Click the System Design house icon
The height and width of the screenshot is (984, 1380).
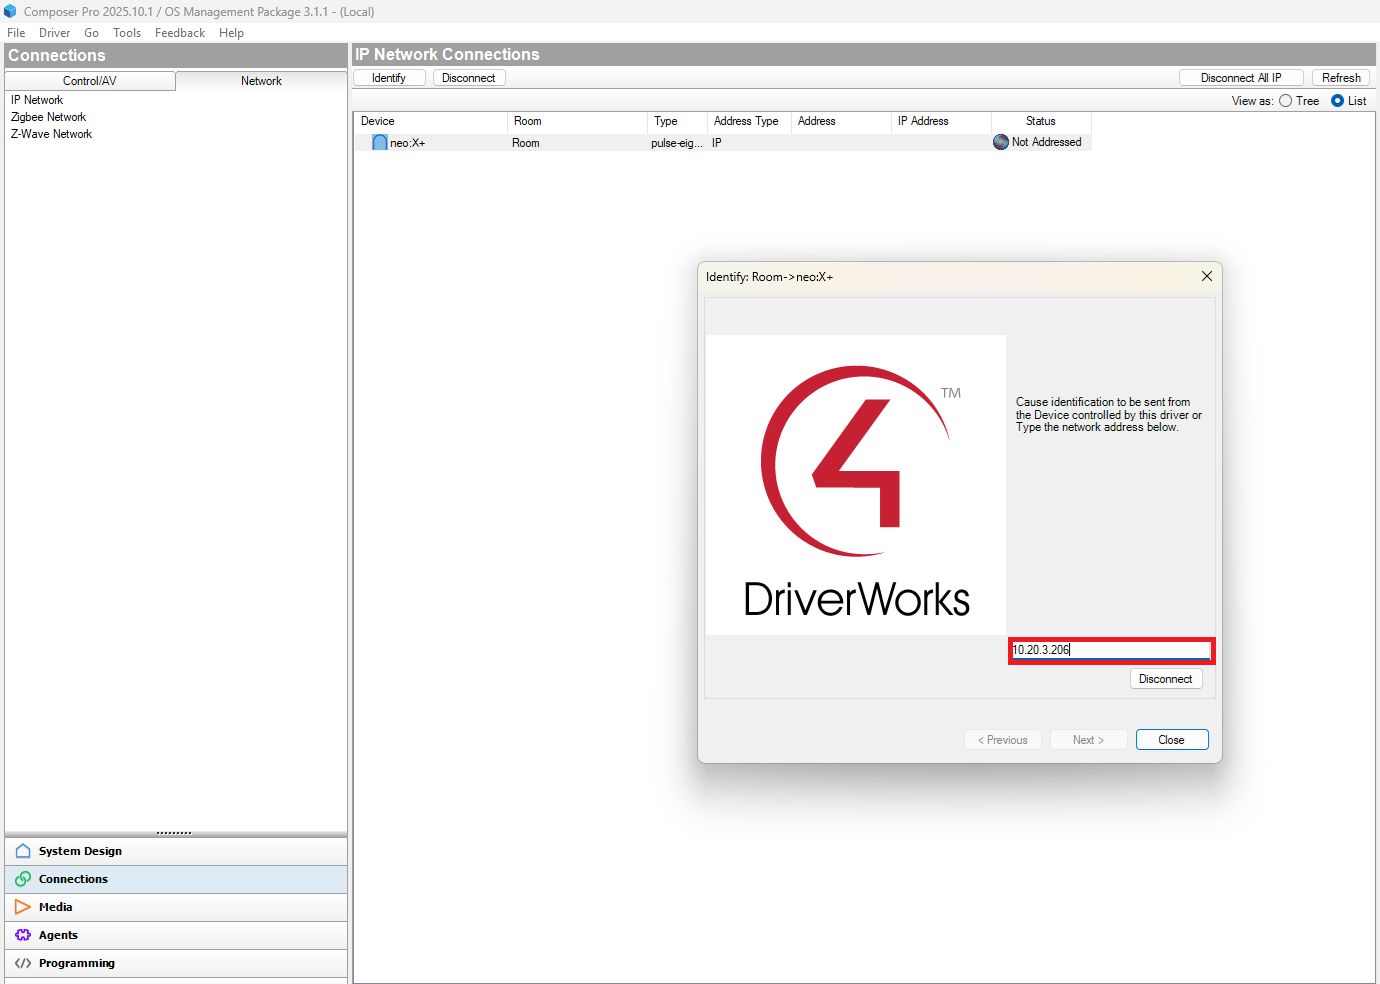point(23,851)
